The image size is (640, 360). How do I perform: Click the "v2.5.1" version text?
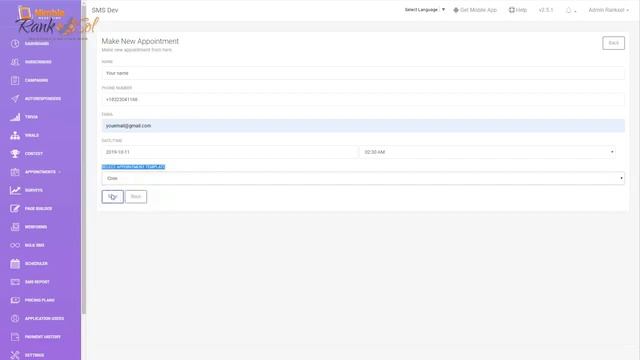click(x=546, y=10)
